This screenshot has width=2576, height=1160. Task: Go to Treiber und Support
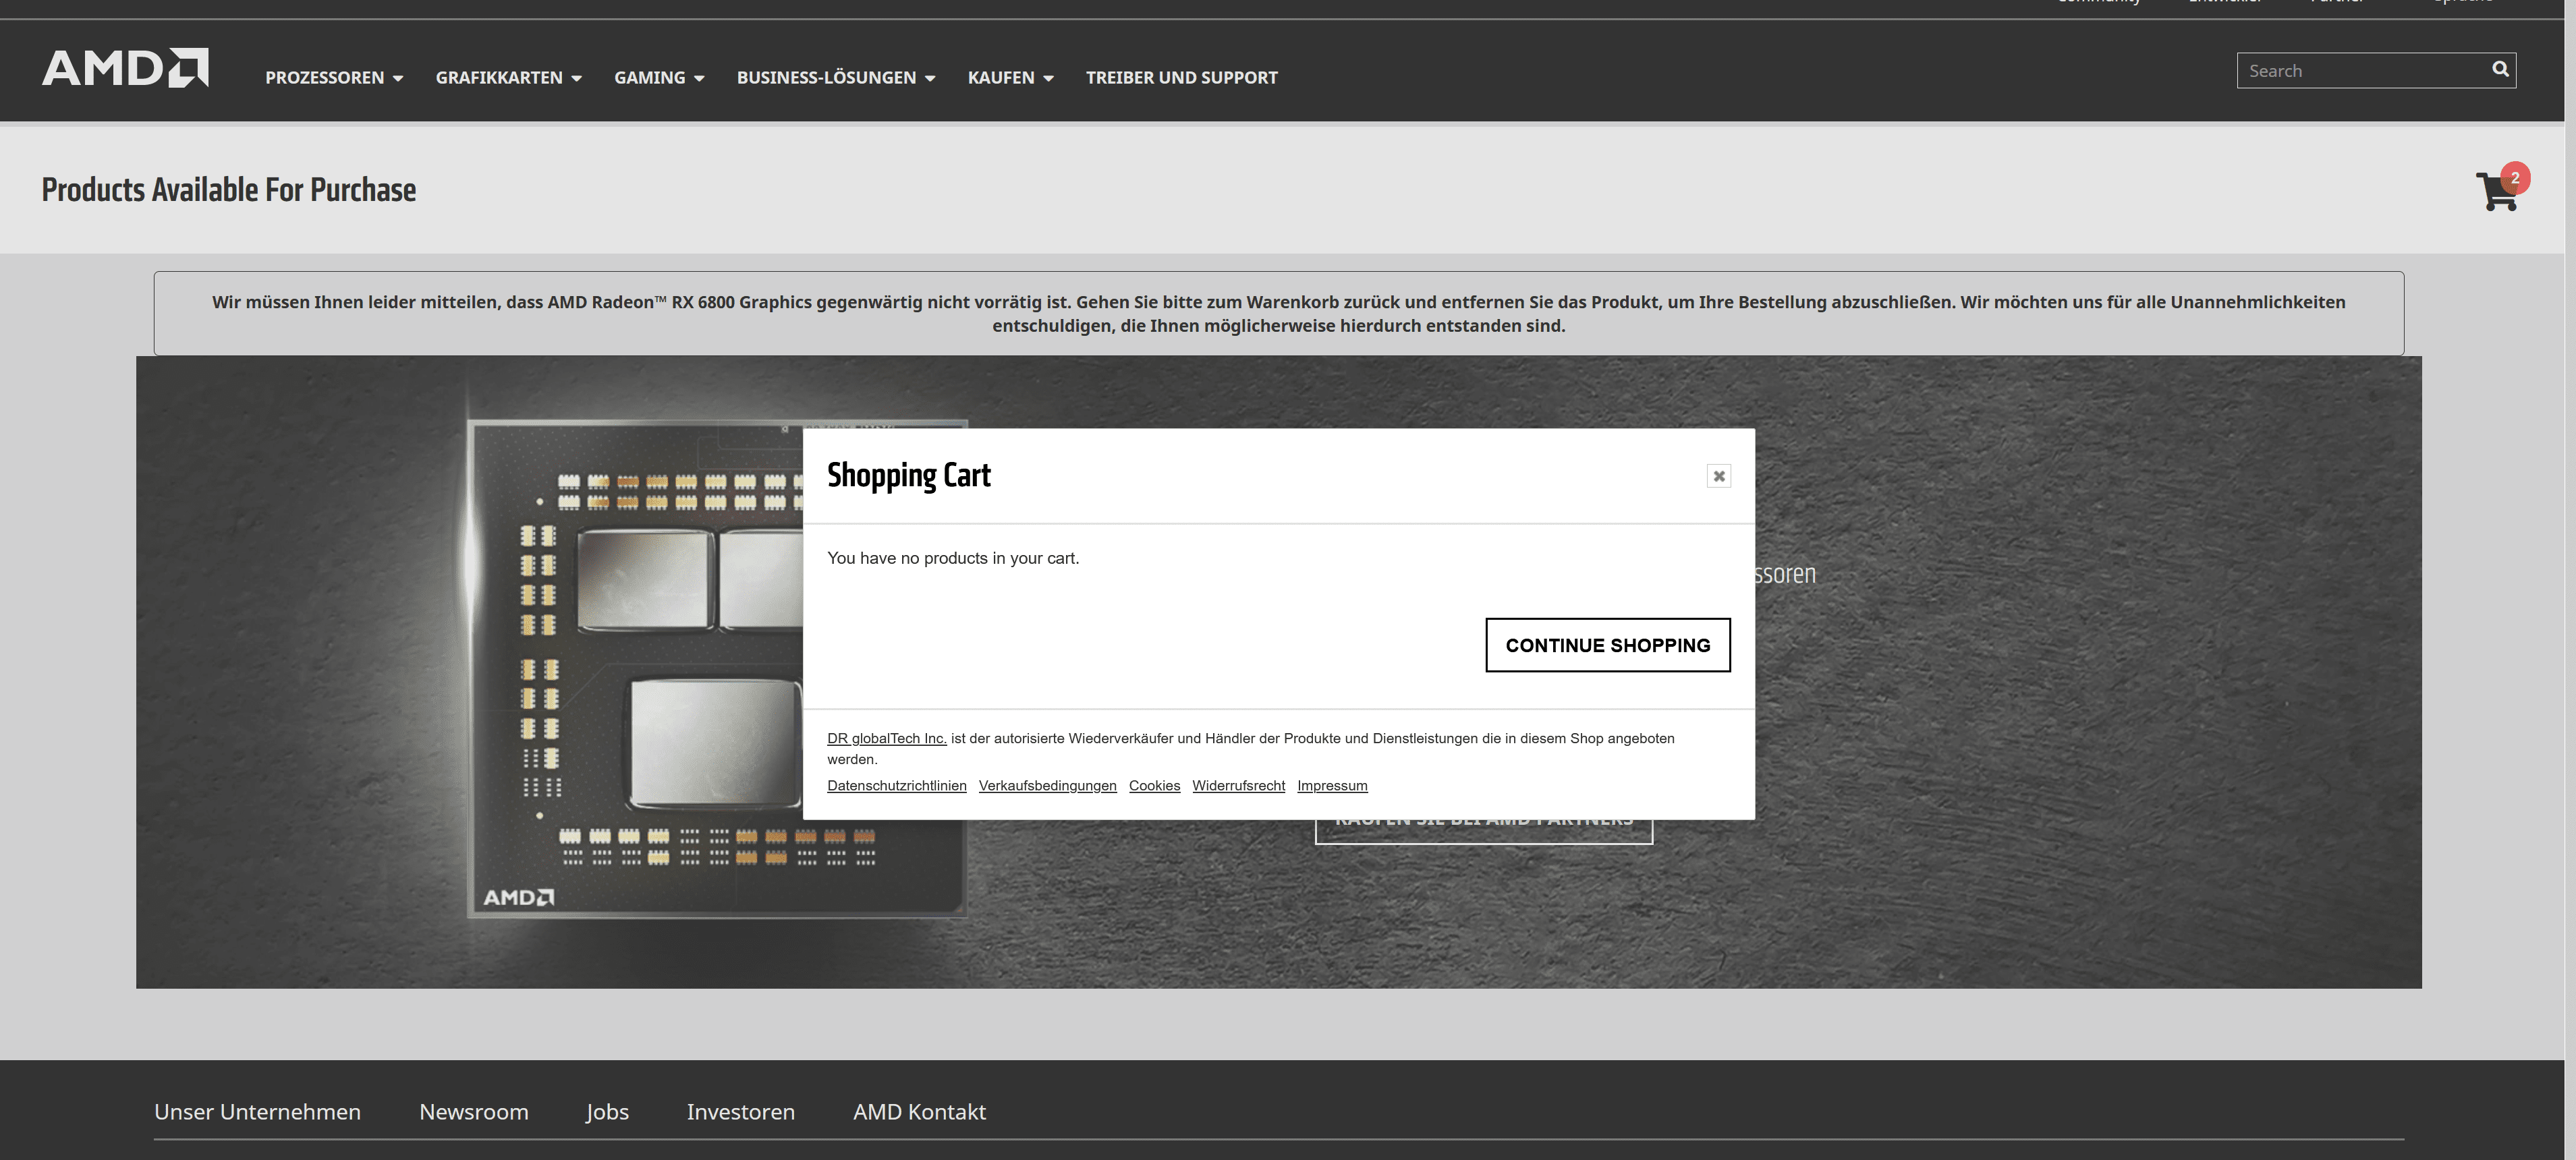point(1182,78)
